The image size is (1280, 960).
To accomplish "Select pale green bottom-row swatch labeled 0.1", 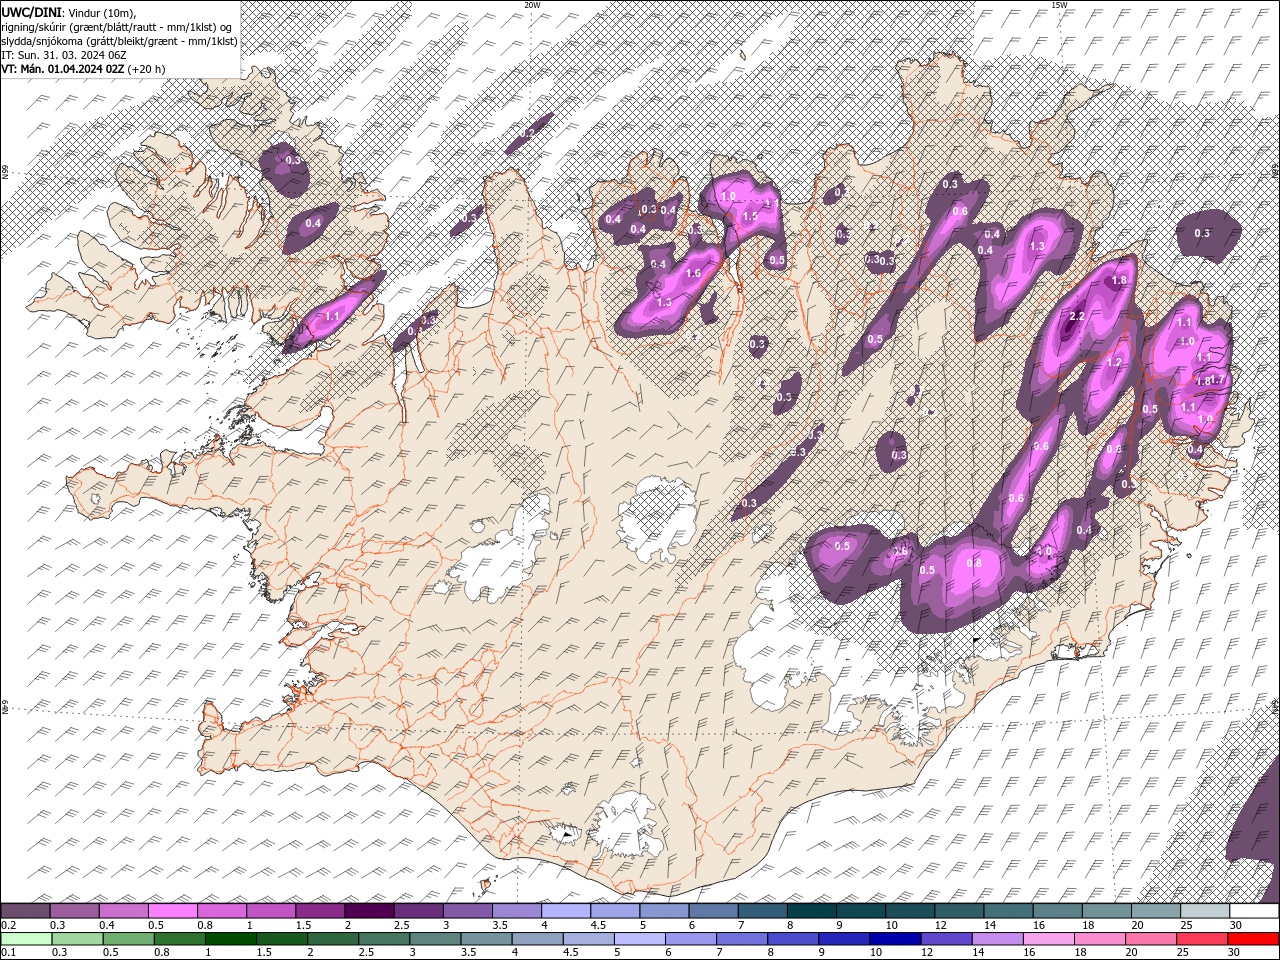I will pyautogui.click(x=26, y=939).
